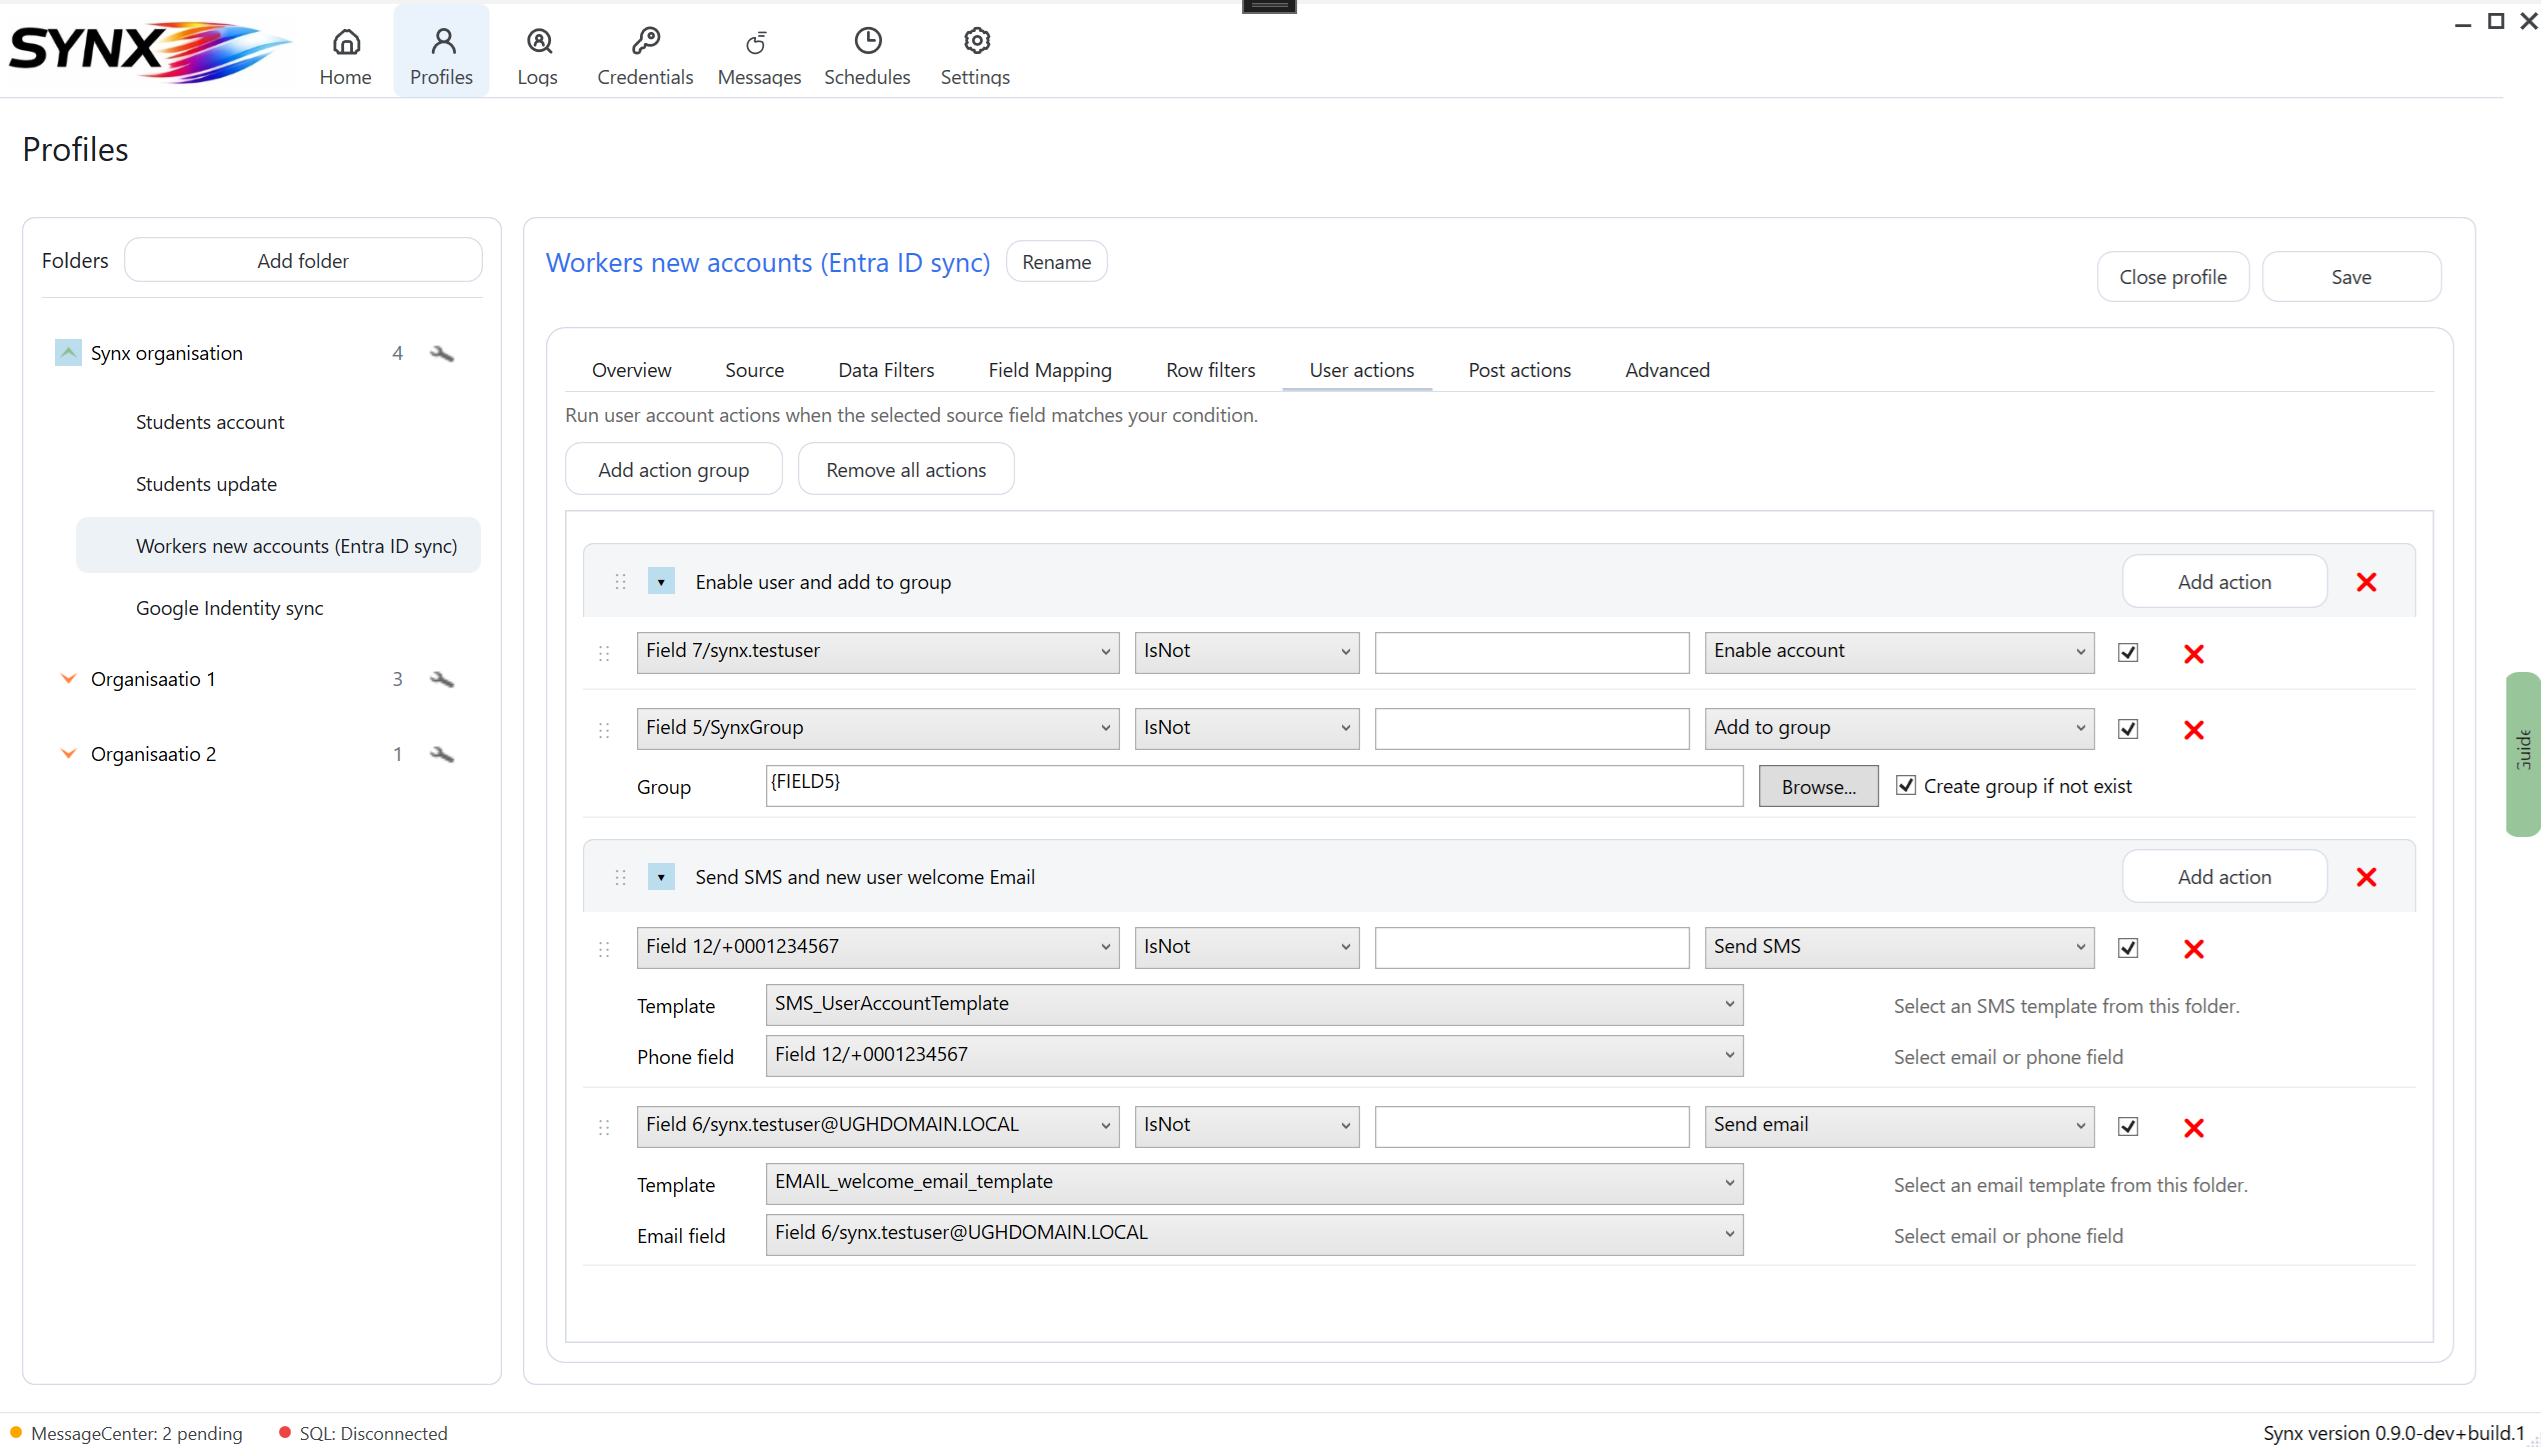
Task: Open the Logs section
Action: (x=538, y=55)
